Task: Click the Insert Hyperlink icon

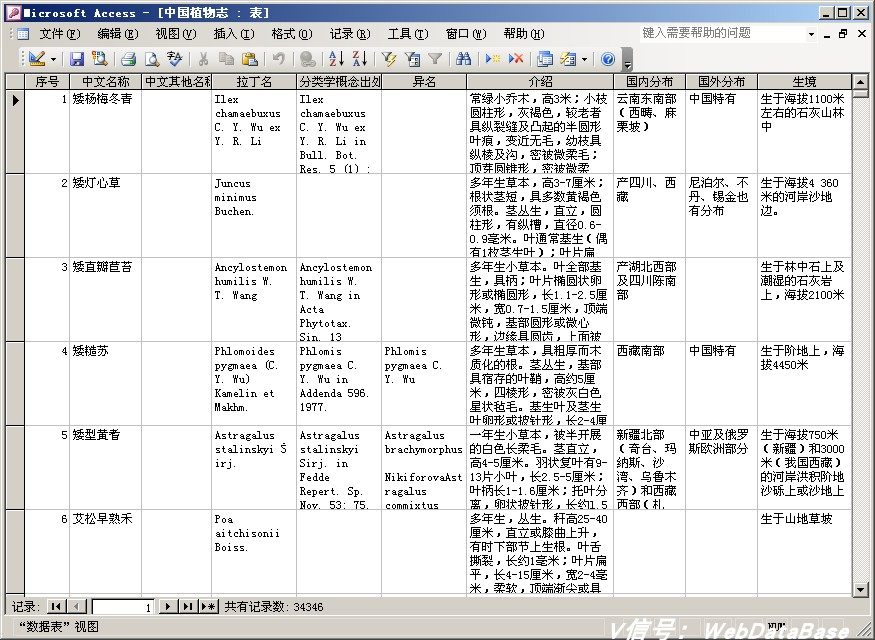Action: 307,59
